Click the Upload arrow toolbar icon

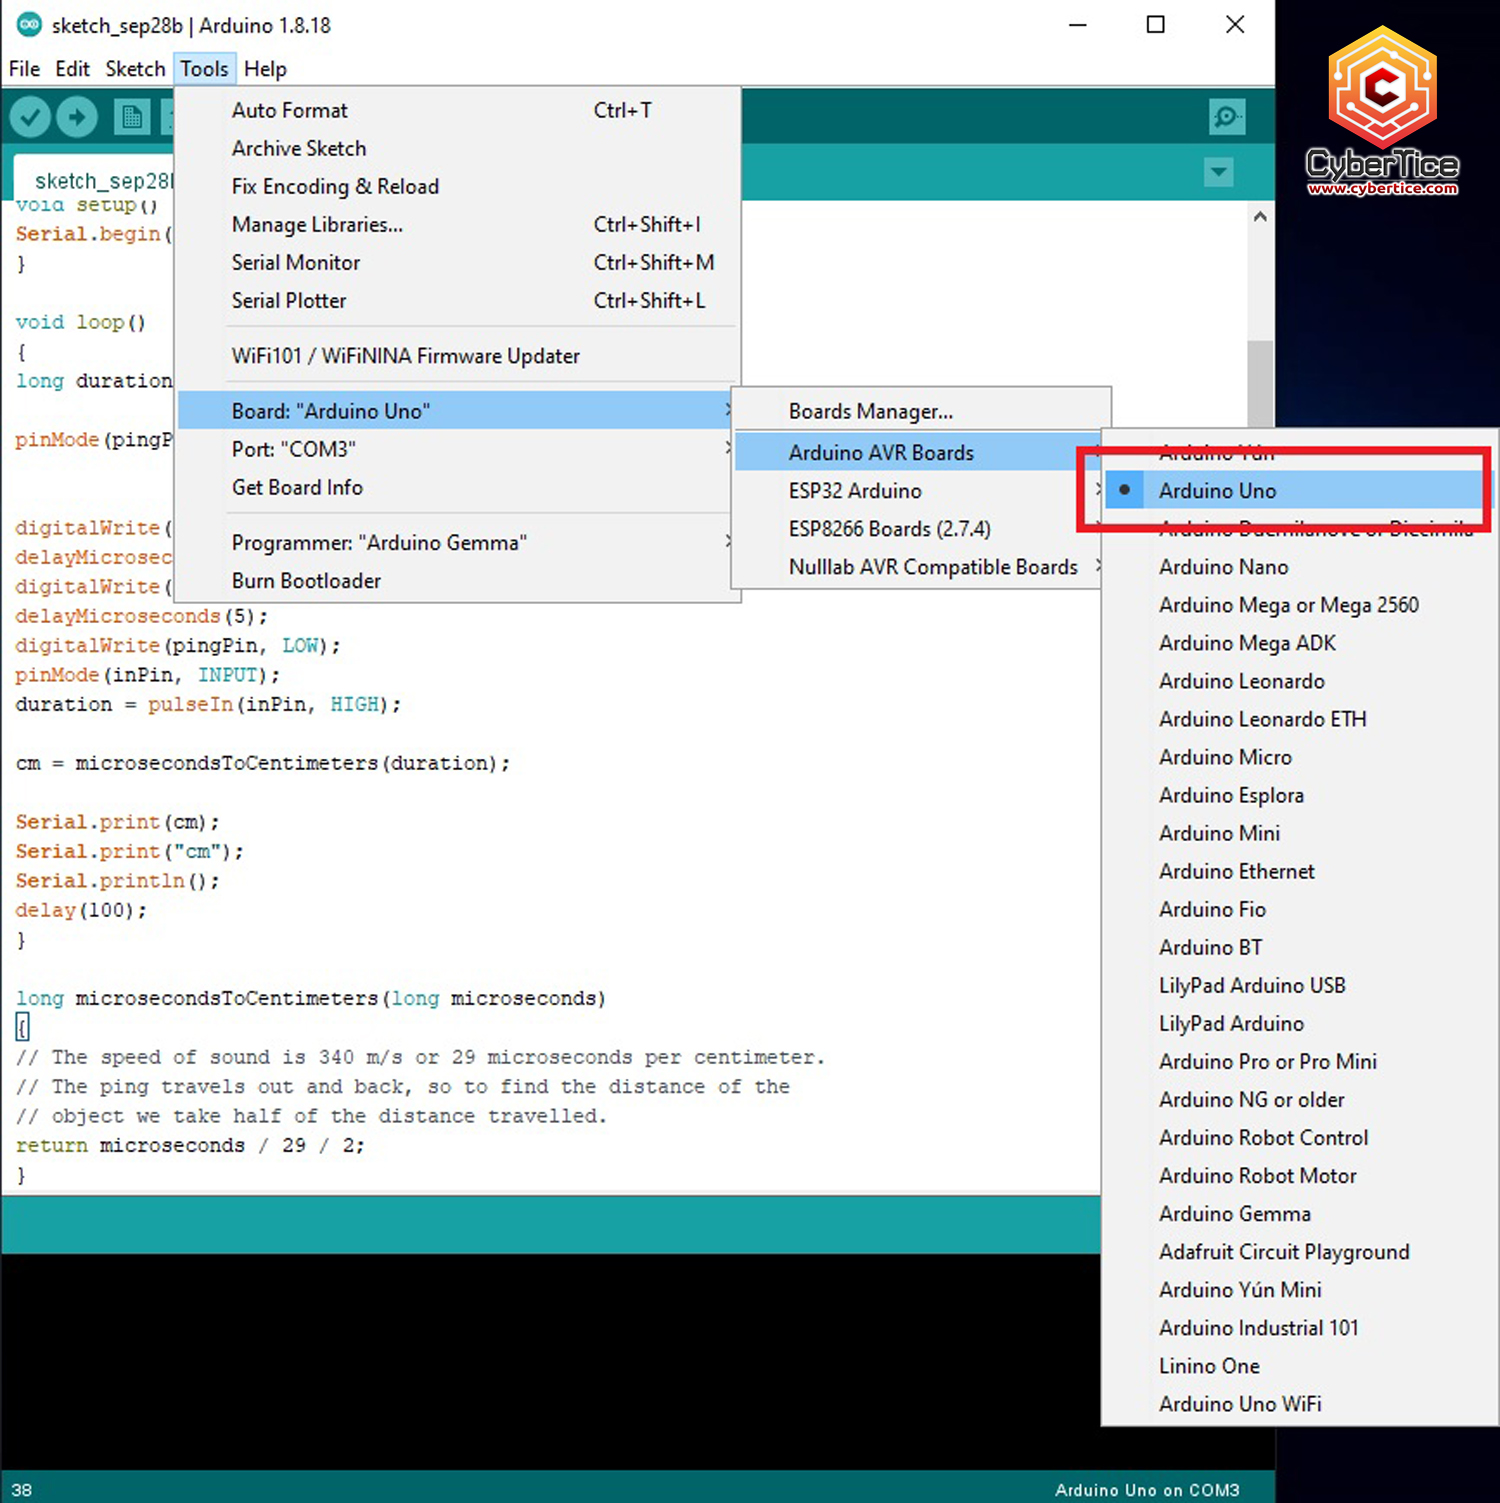point(77,116)
